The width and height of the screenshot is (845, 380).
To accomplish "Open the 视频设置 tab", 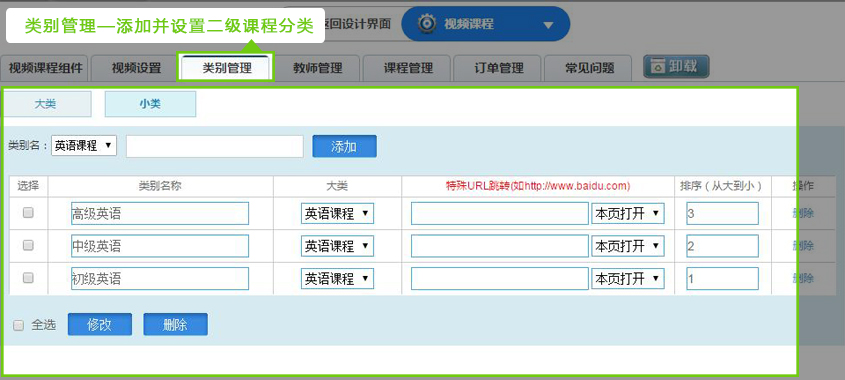I will [136, 68].
